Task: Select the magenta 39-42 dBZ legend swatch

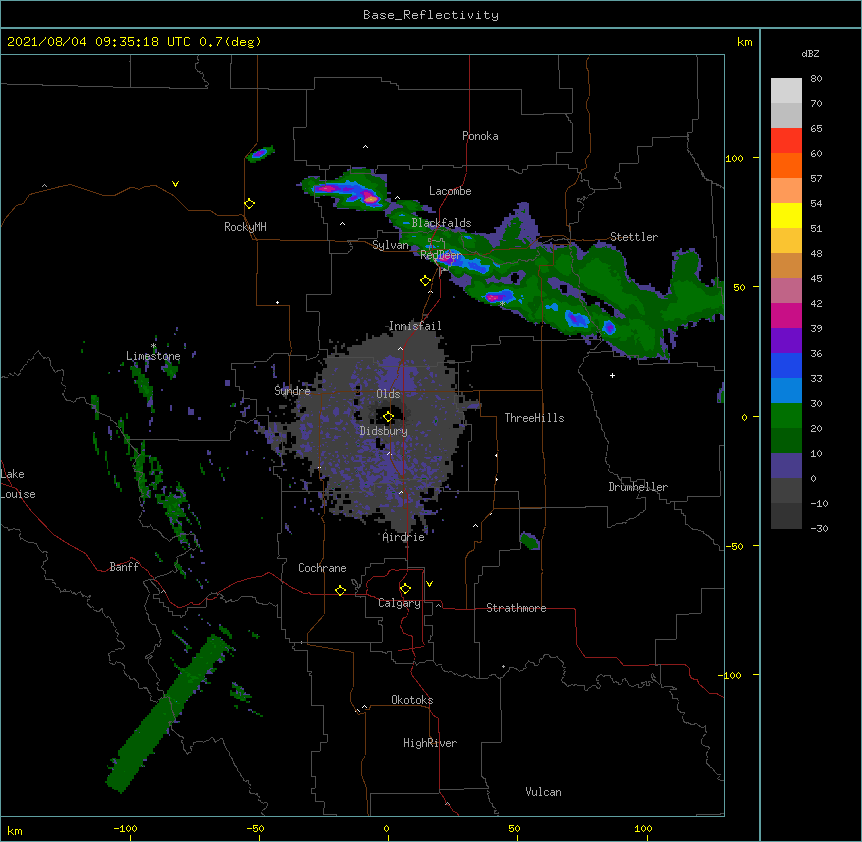Action: [x=786, y=315]
